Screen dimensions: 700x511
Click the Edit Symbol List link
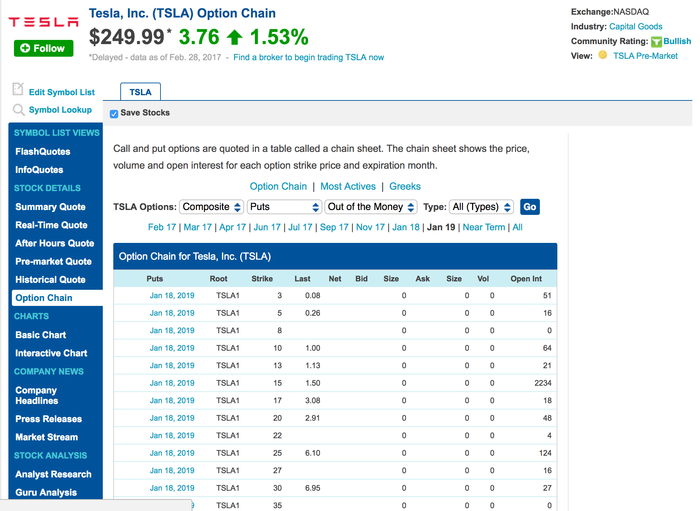coord(62,92)
